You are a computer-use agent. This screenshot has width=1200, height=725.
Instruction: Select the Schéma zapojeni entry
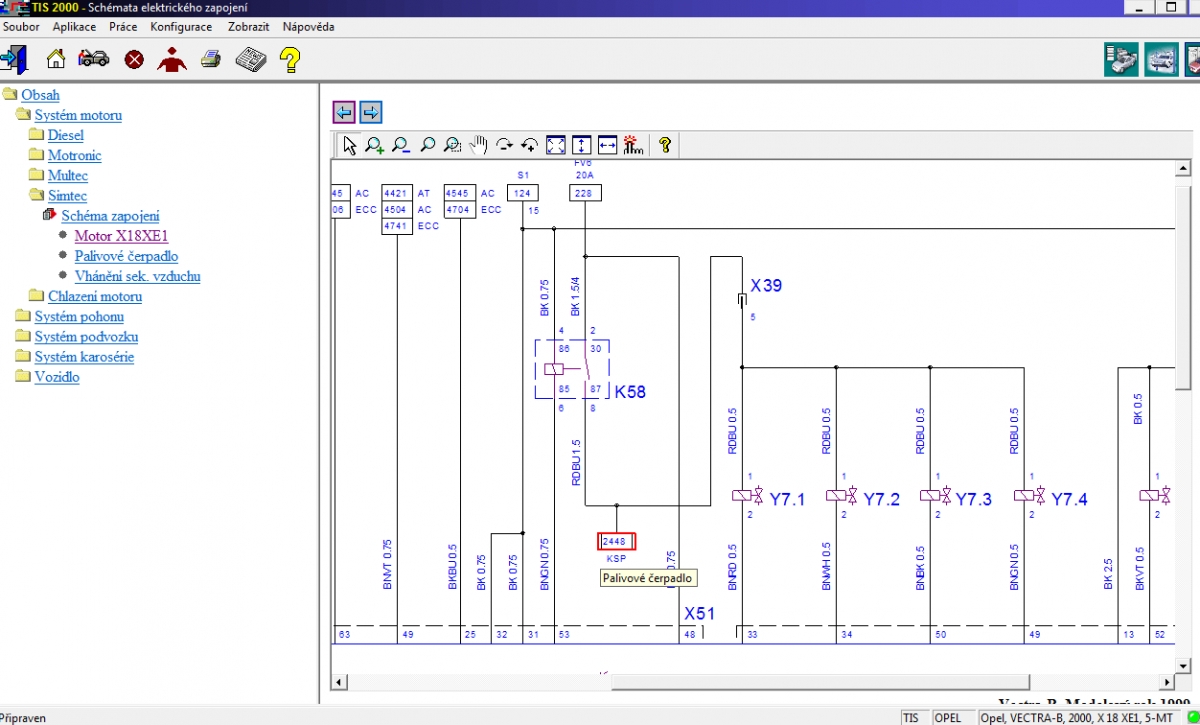(x=110, y=215)
